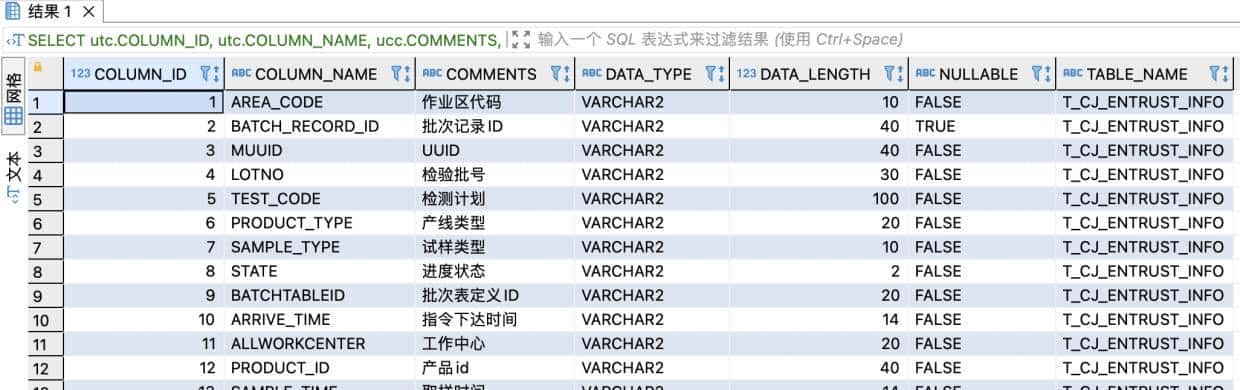This screenshot has height=390, width=1240.
Task: Click the DATA_LENGTH numeric type icon
Action: pos(746,74)
